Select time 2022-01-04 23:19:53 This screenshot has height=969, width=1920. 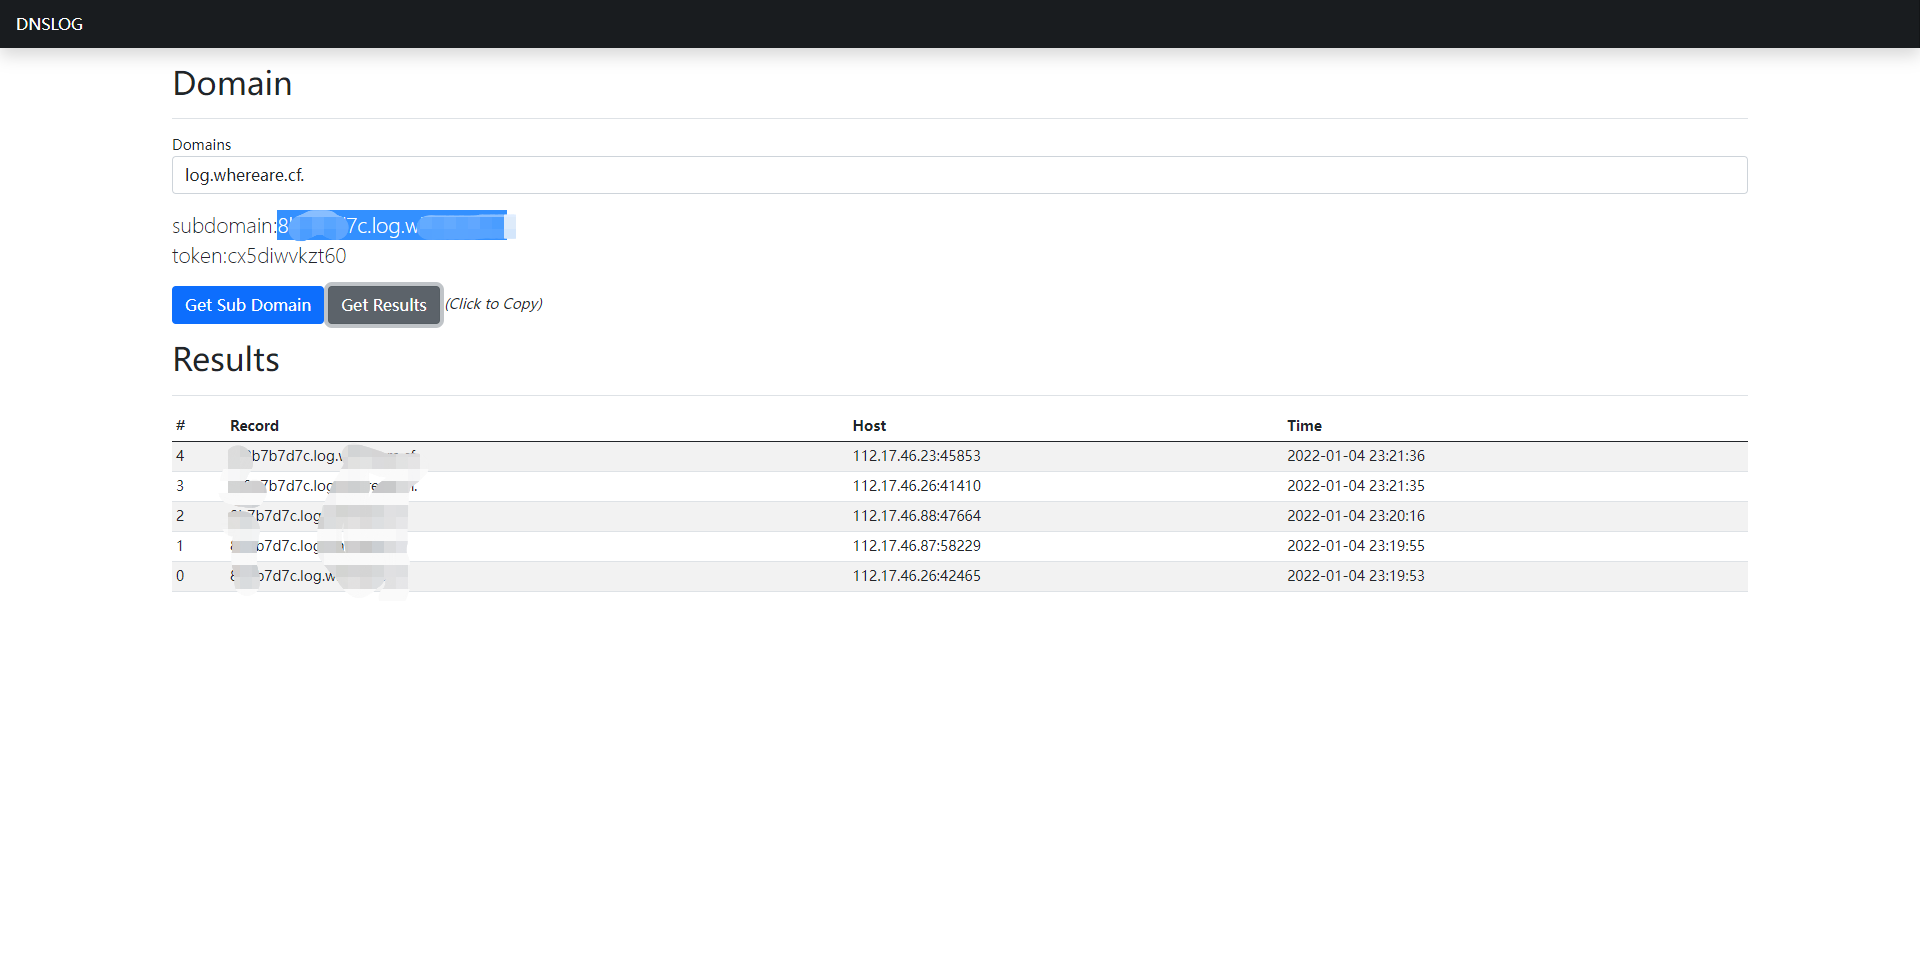click(1356, 576)
